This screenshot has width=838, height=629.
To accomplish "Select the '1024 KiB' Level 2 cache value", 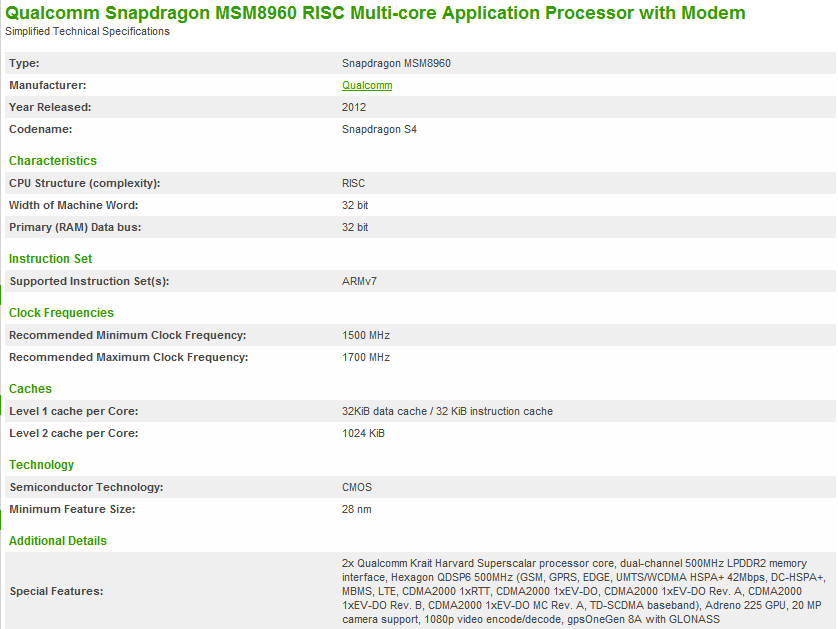I will 363,433.
